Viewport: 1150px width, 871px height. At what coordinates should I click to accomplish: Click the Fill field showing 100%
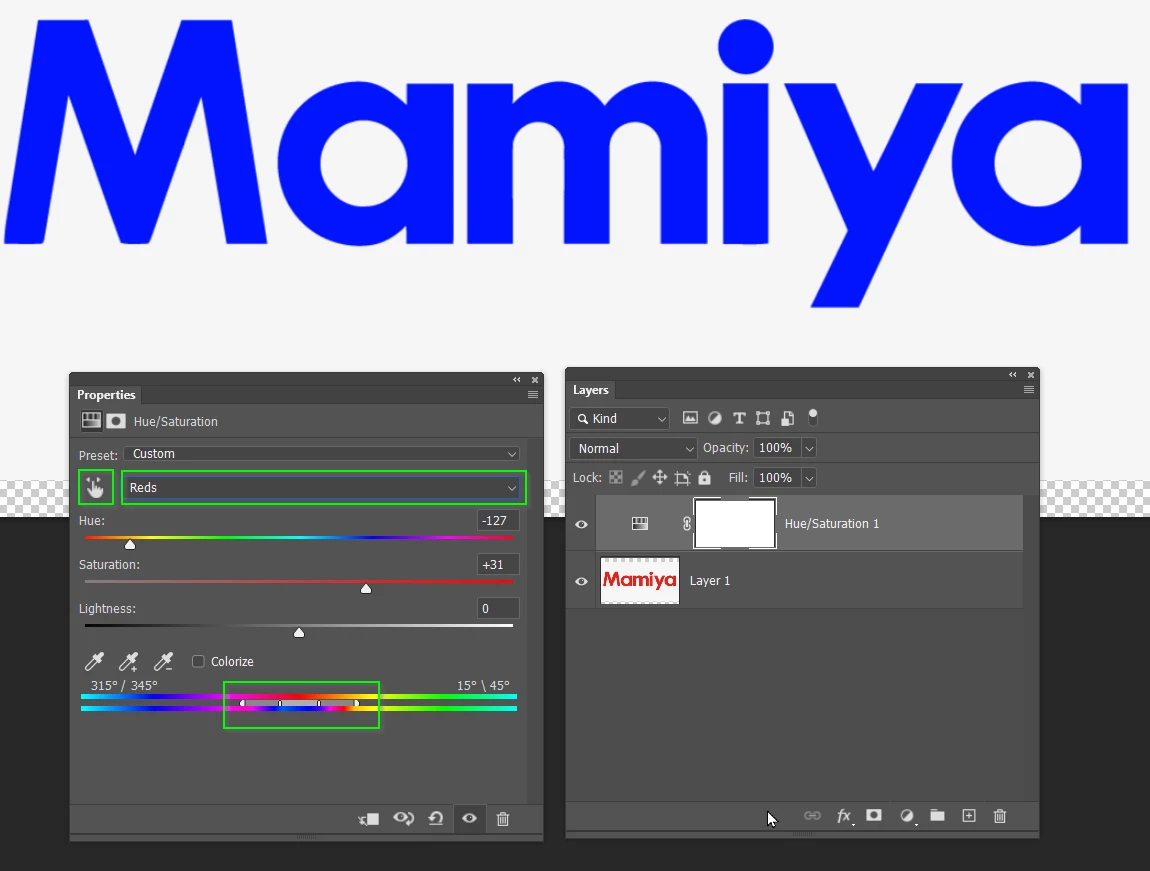(x=777, y=478)
